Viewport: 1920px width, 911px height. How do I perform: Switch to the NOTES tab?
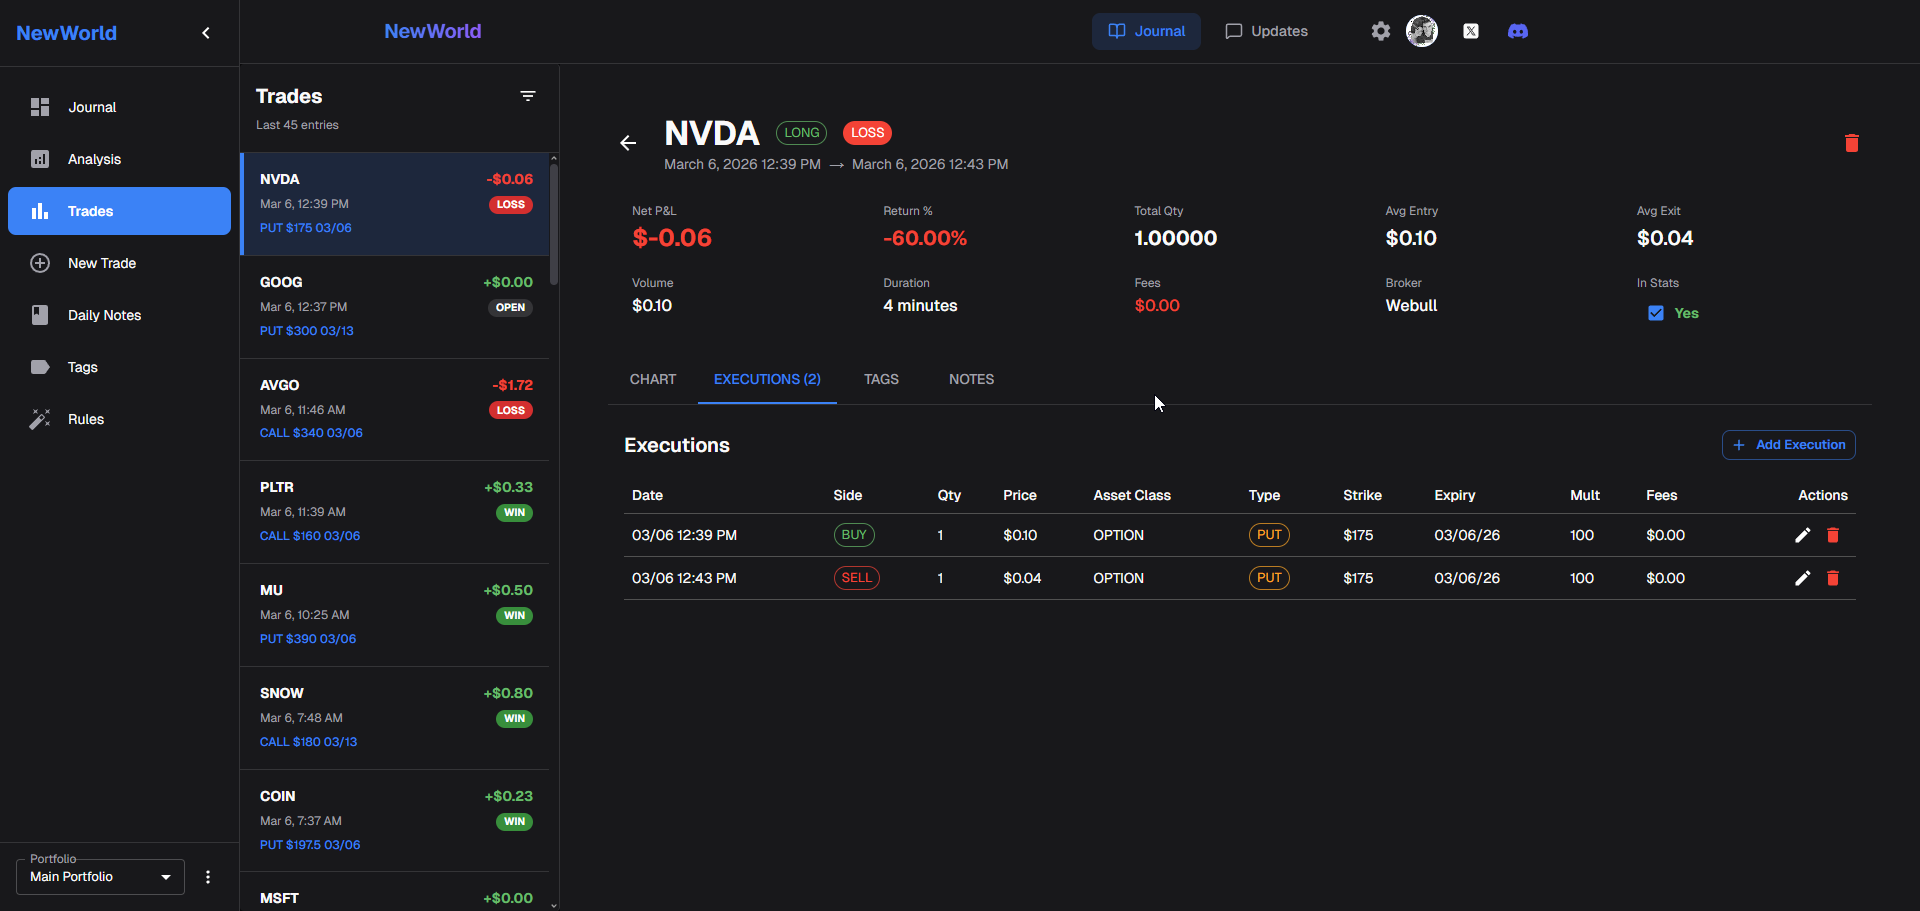point(971,379)
